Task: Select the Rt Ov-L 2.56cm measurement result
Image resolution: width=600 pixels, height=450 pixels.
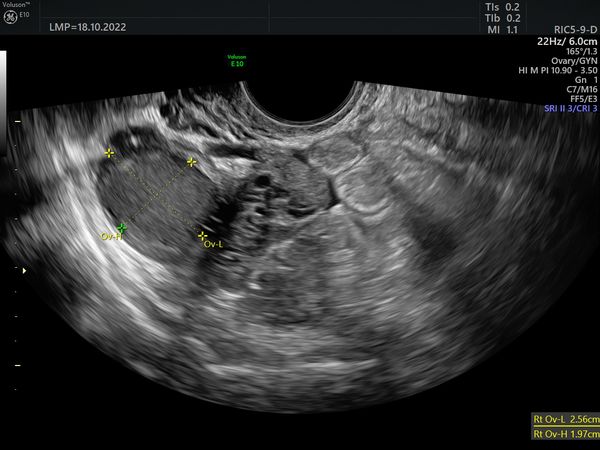Action: pos(565,421)
